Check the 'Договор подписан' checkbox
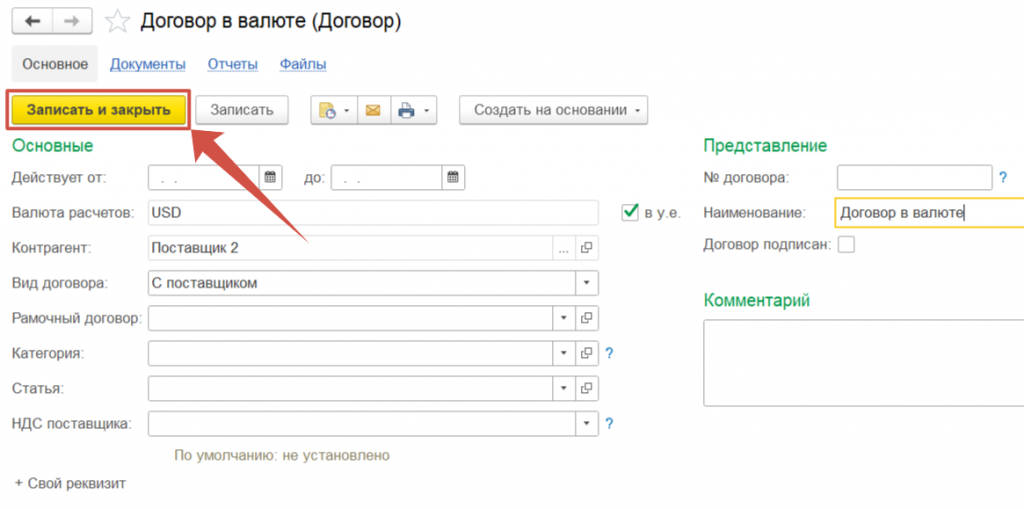This screenshot has width=1024, height=509. tap(846, 245)
